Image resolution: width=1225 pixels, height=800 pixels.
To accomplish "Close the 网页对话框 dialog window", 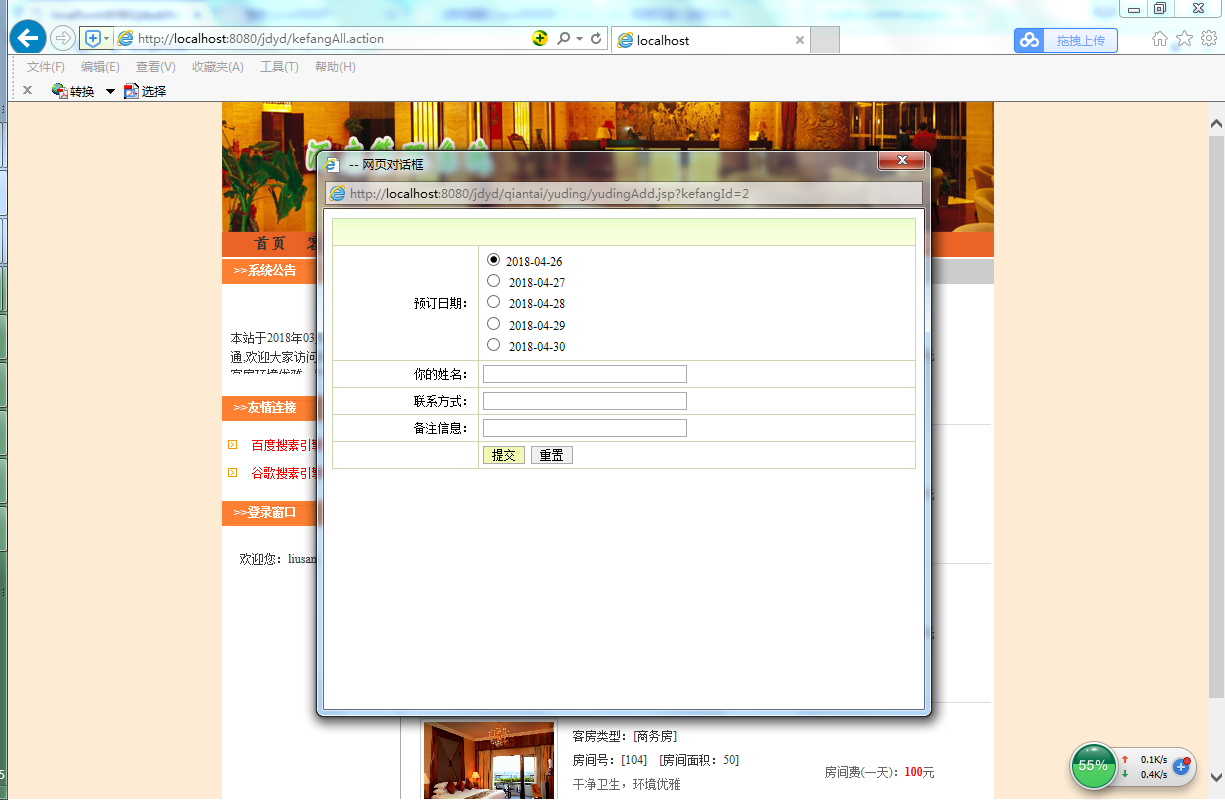I will 902,160.
